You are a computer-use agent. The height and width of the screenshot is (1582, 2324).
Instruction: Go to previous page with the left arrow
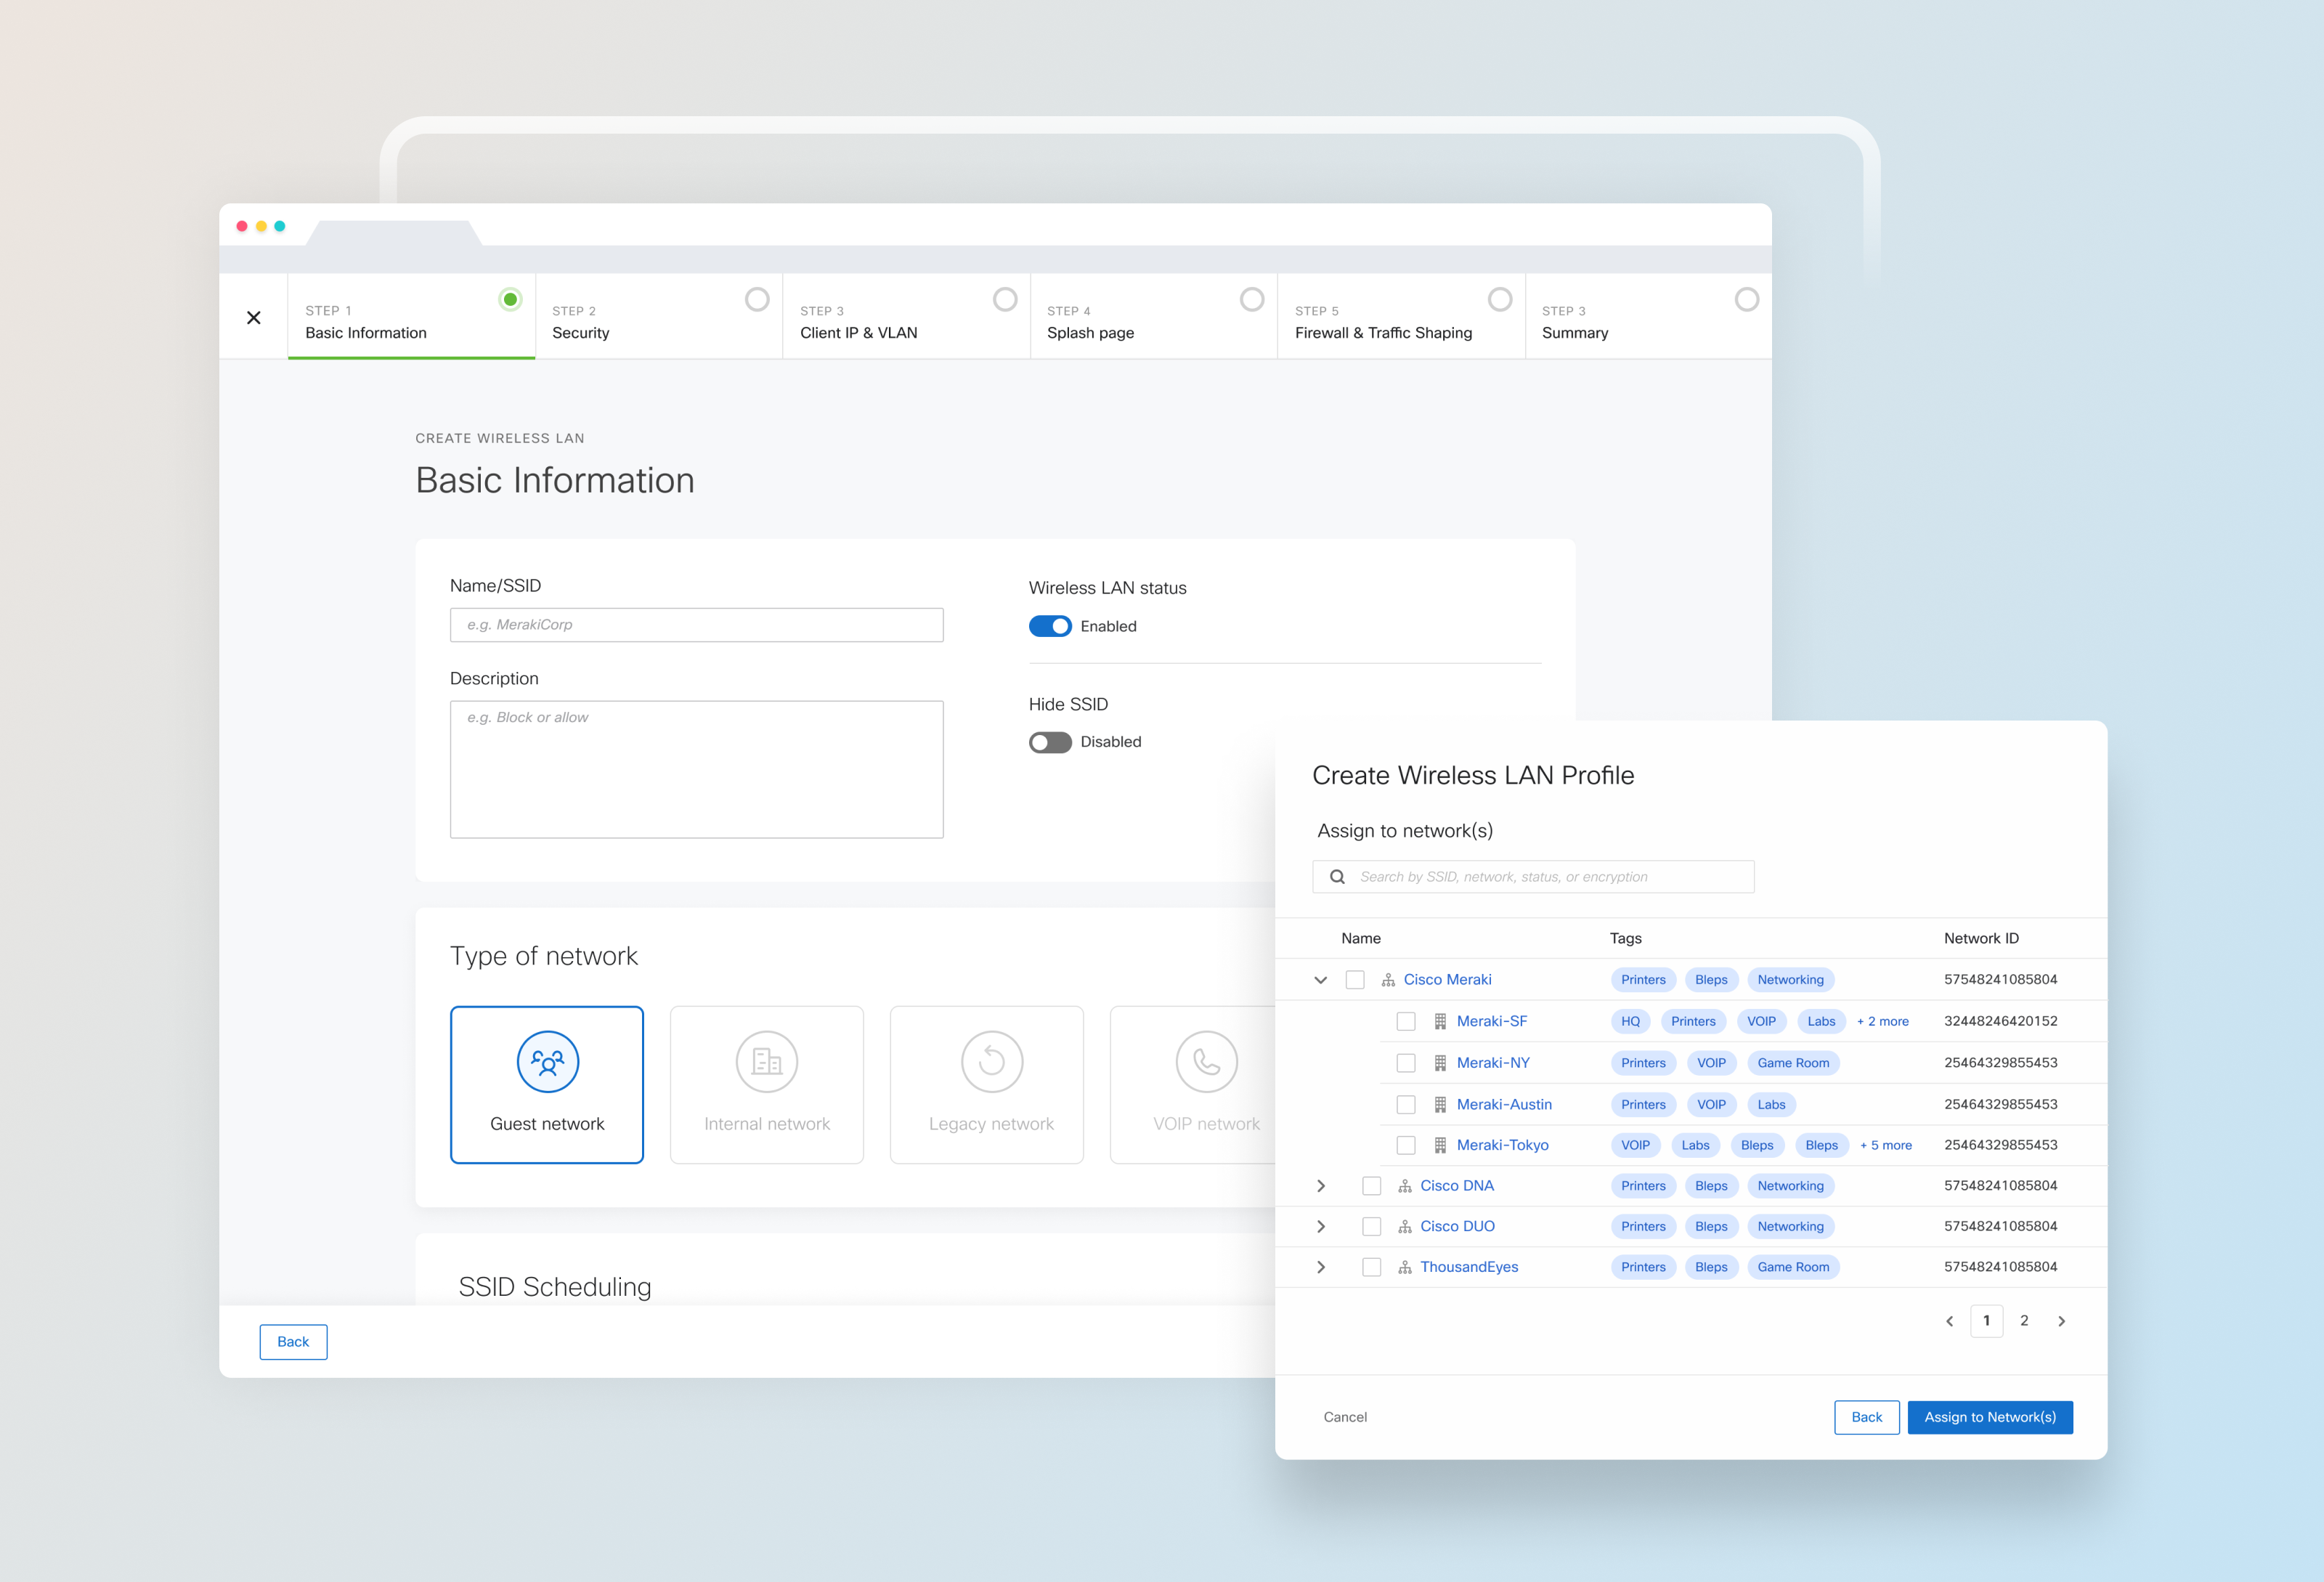(1949, 1321)
